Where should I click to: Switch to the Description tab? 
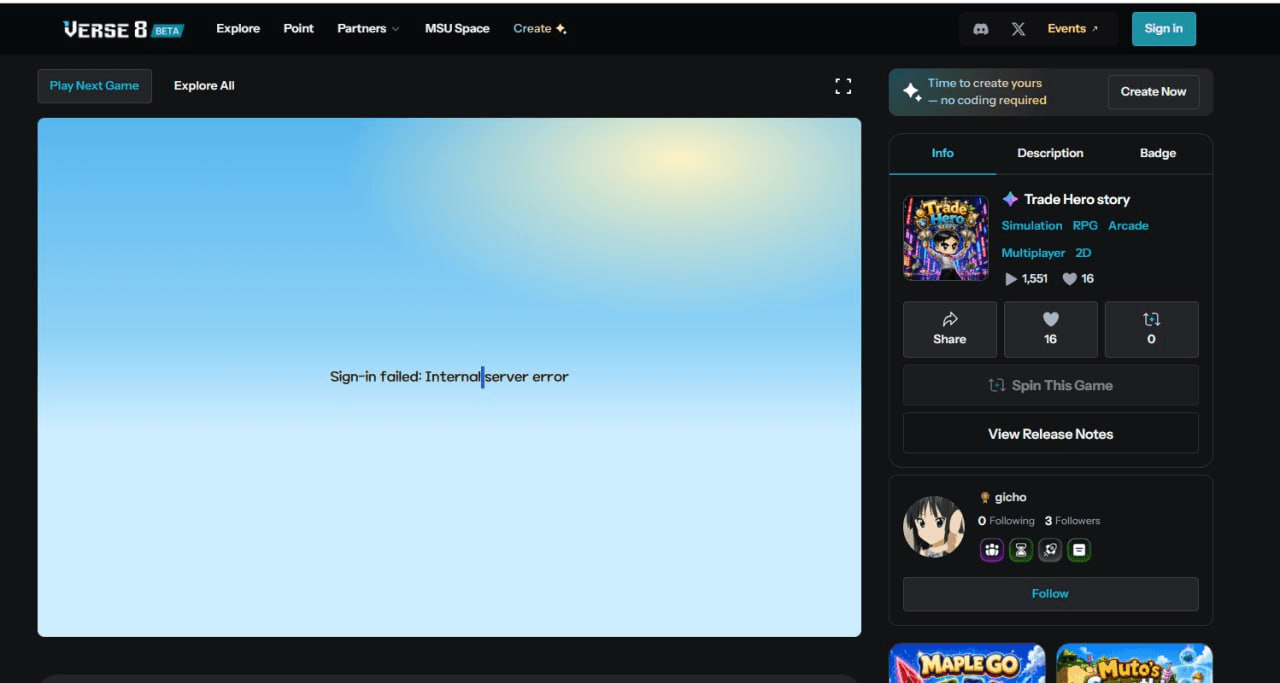click(1050, 153)
